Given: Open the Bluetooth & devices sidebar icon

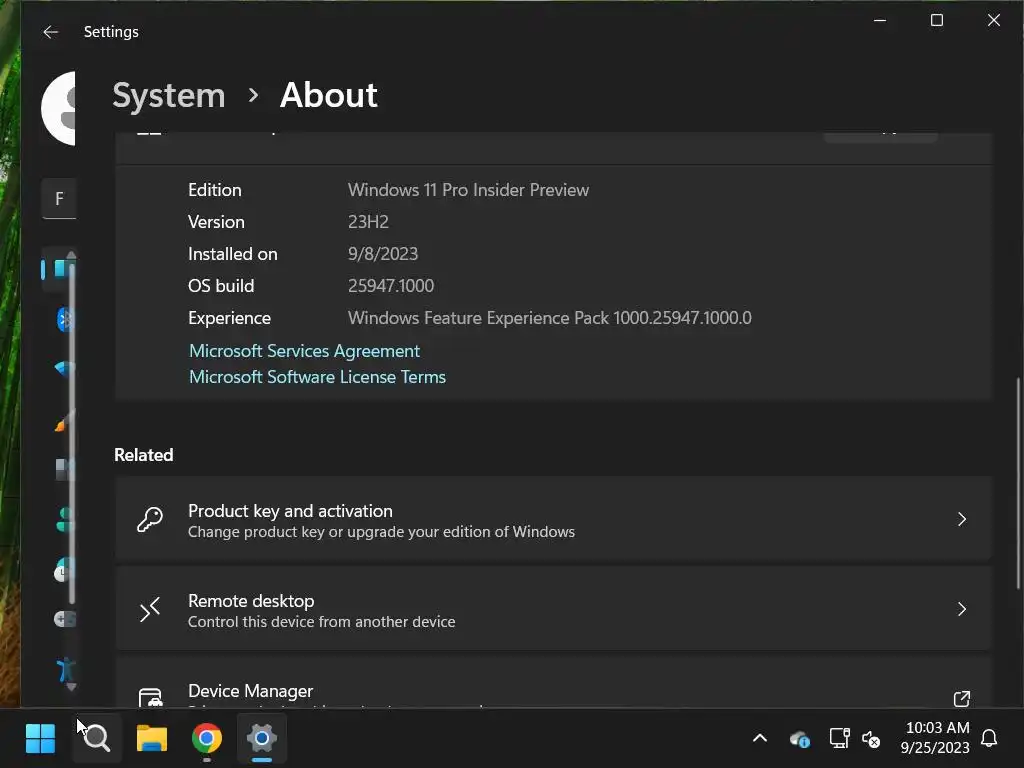Looking at the screenshot, I should 64,319.
